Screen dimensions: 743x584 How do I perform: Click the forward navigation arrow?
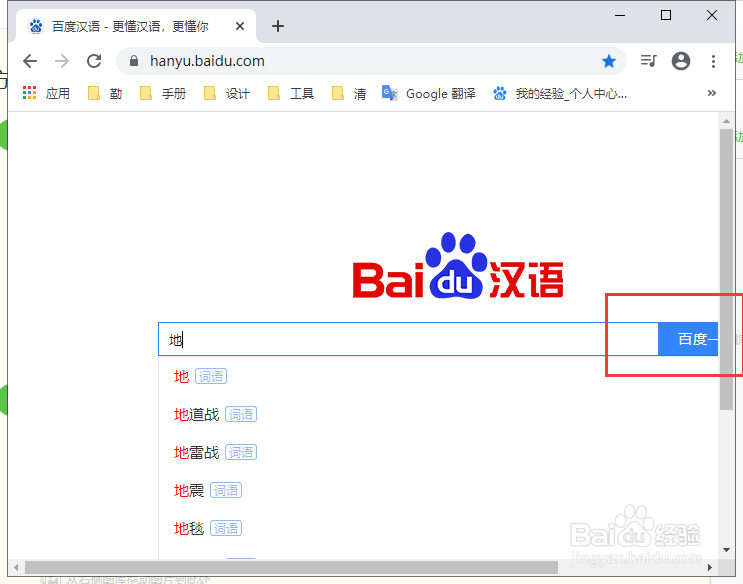(62, 61)
